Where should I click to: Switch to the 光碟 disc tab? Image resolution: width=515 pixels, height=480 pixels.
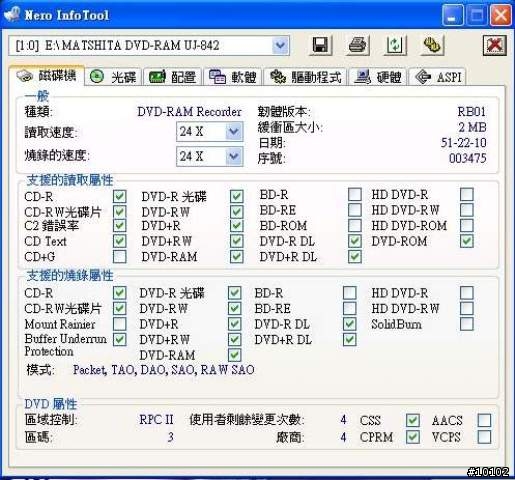pos(113,77)
